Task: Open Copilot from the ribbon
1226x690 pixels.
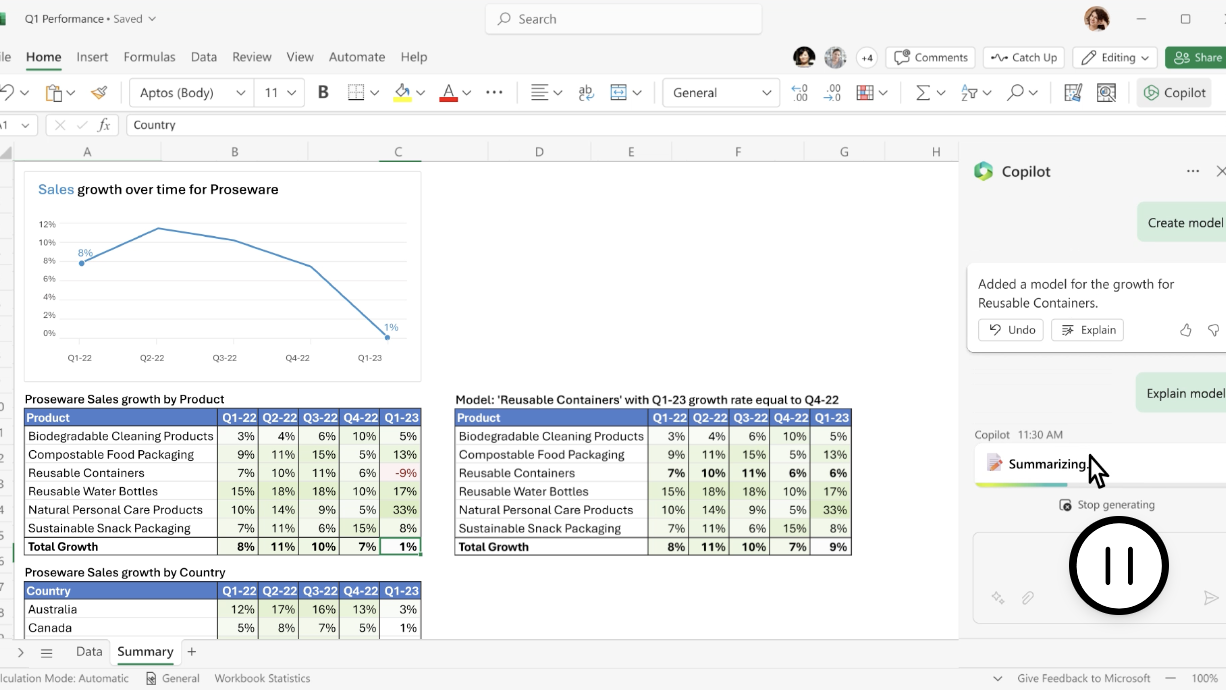Action: (x=1174, y=93)
